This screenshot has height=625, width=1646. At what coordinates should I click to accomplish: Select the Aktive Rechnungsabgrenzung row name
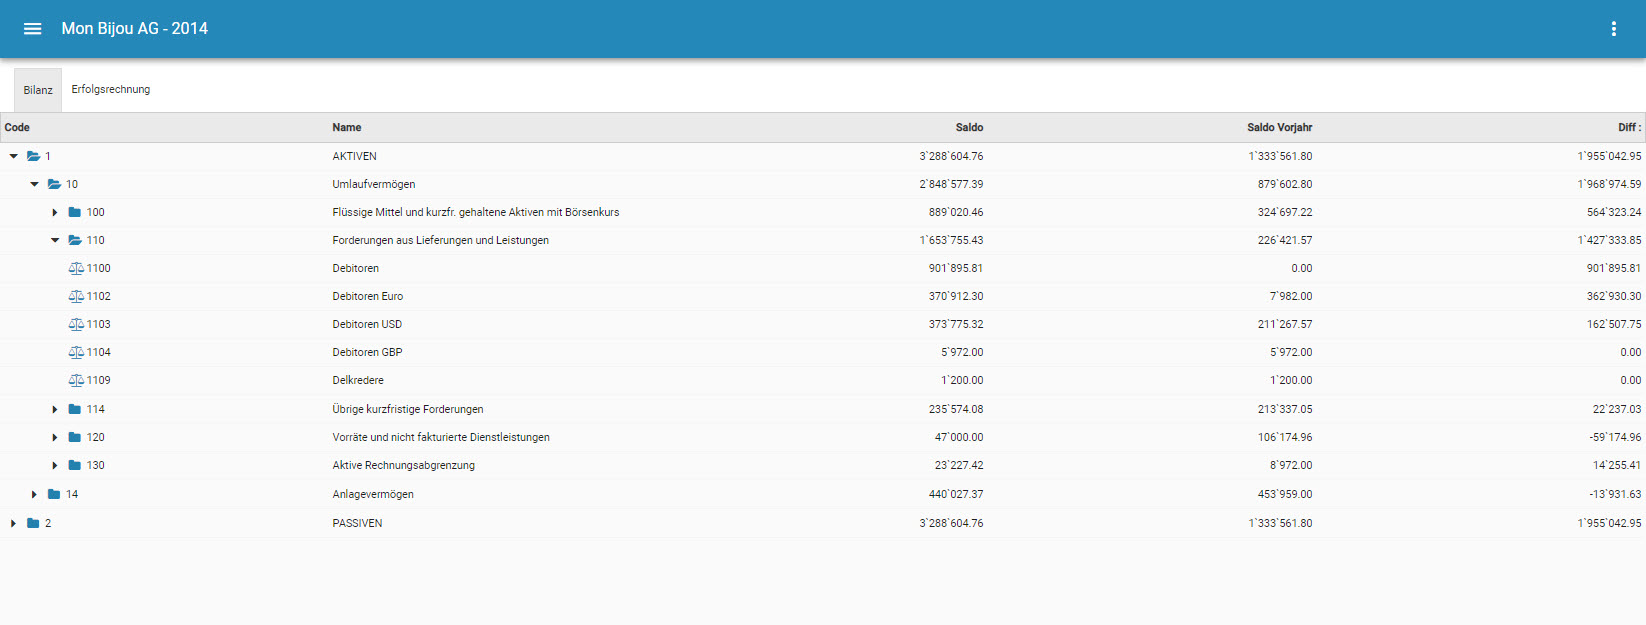tap(403, 465)
